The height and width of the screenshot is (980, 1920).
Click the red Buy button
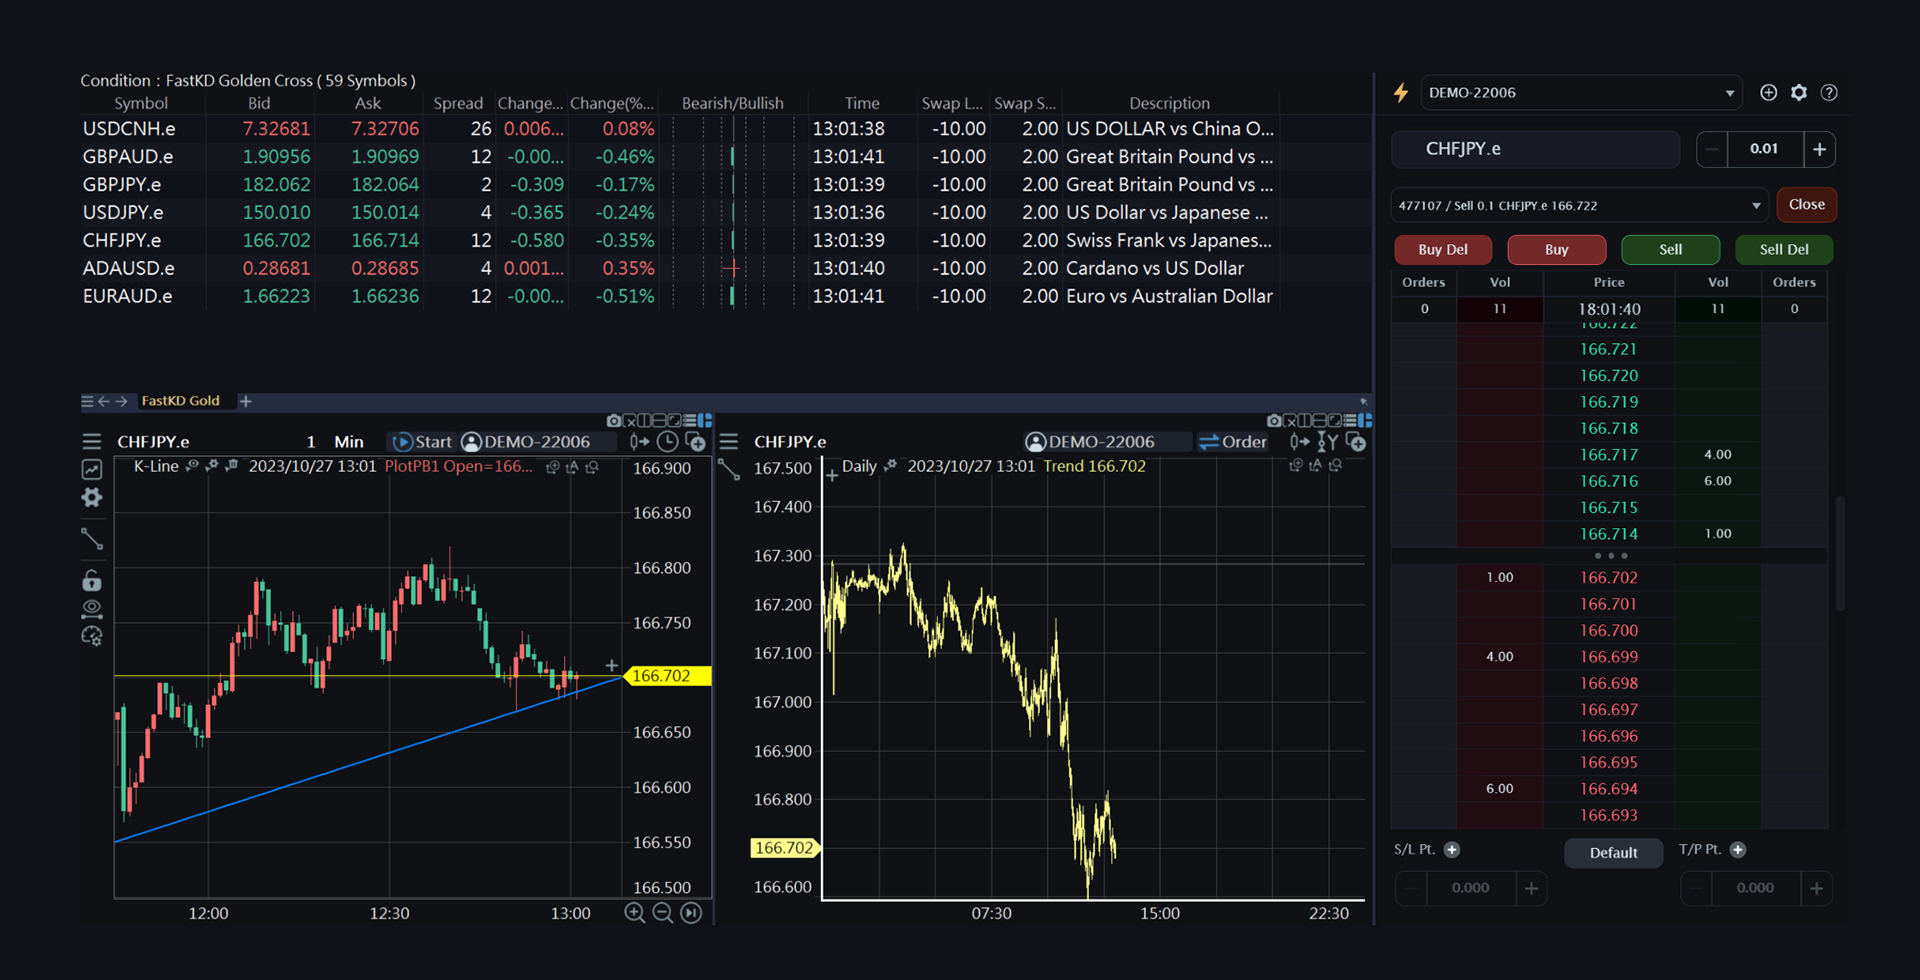1556,249
